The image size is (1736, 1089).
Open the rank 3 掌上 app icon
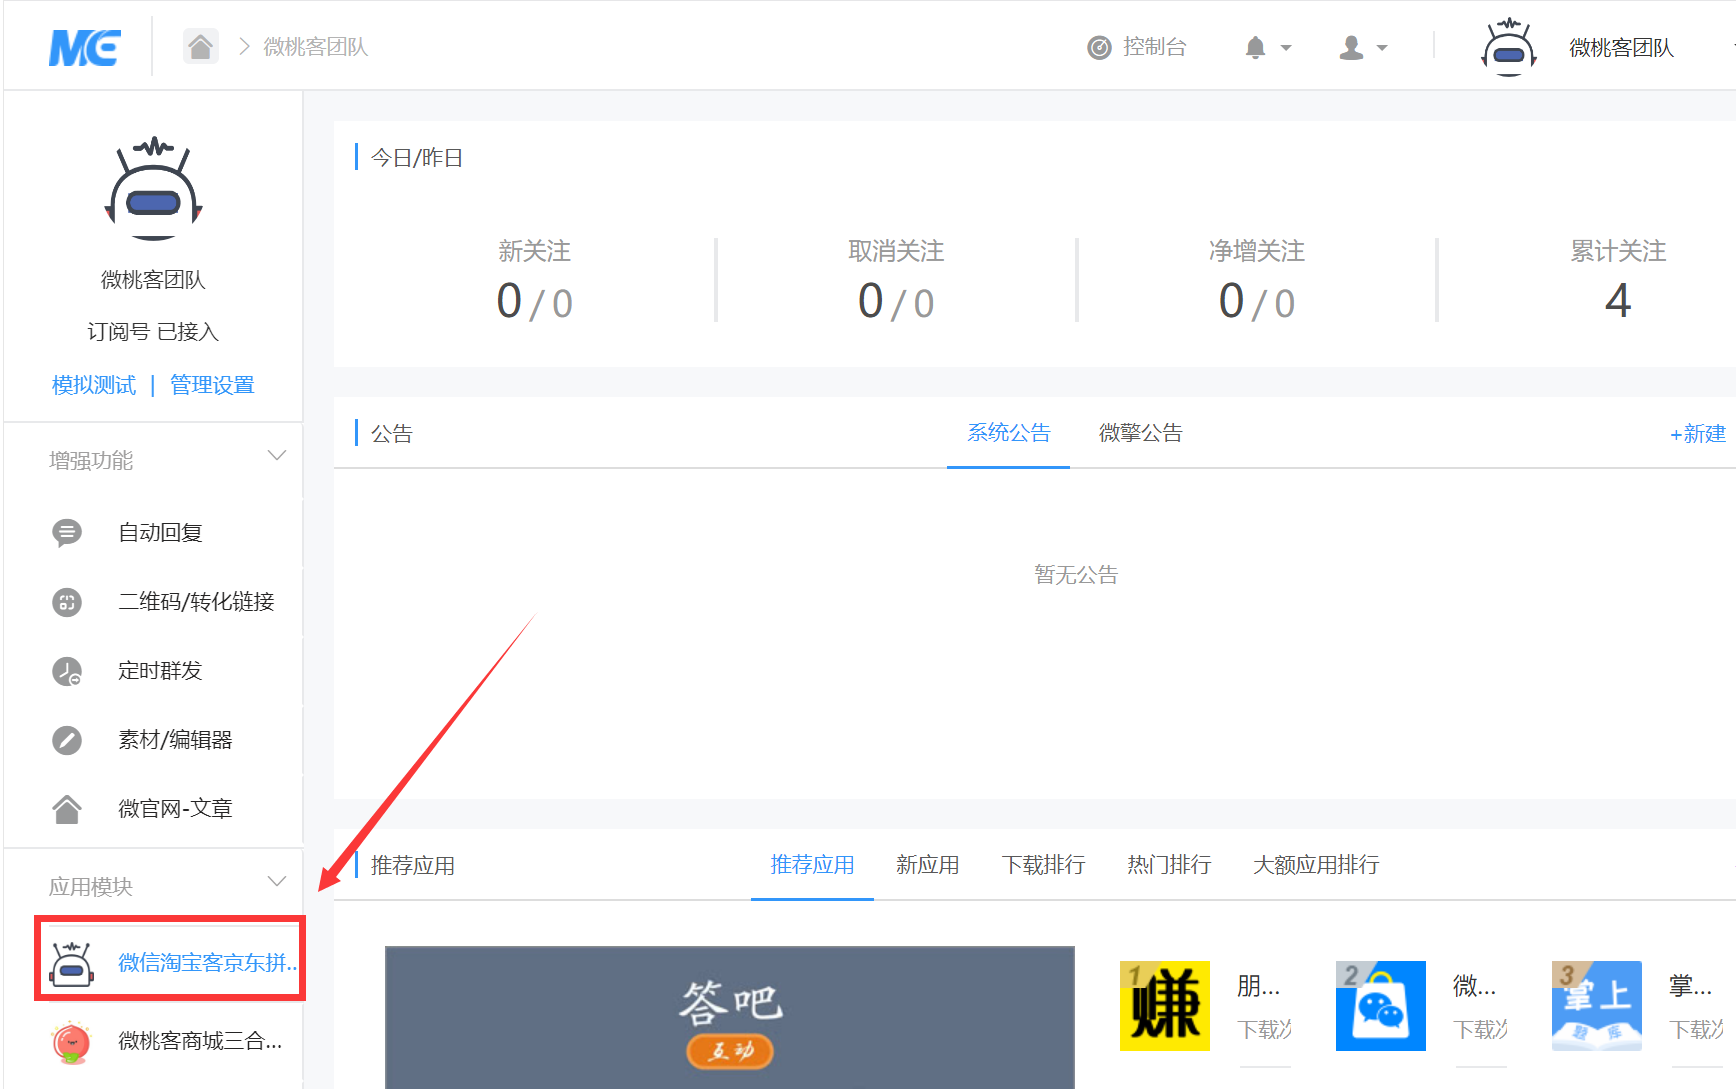(1597, 1006)
